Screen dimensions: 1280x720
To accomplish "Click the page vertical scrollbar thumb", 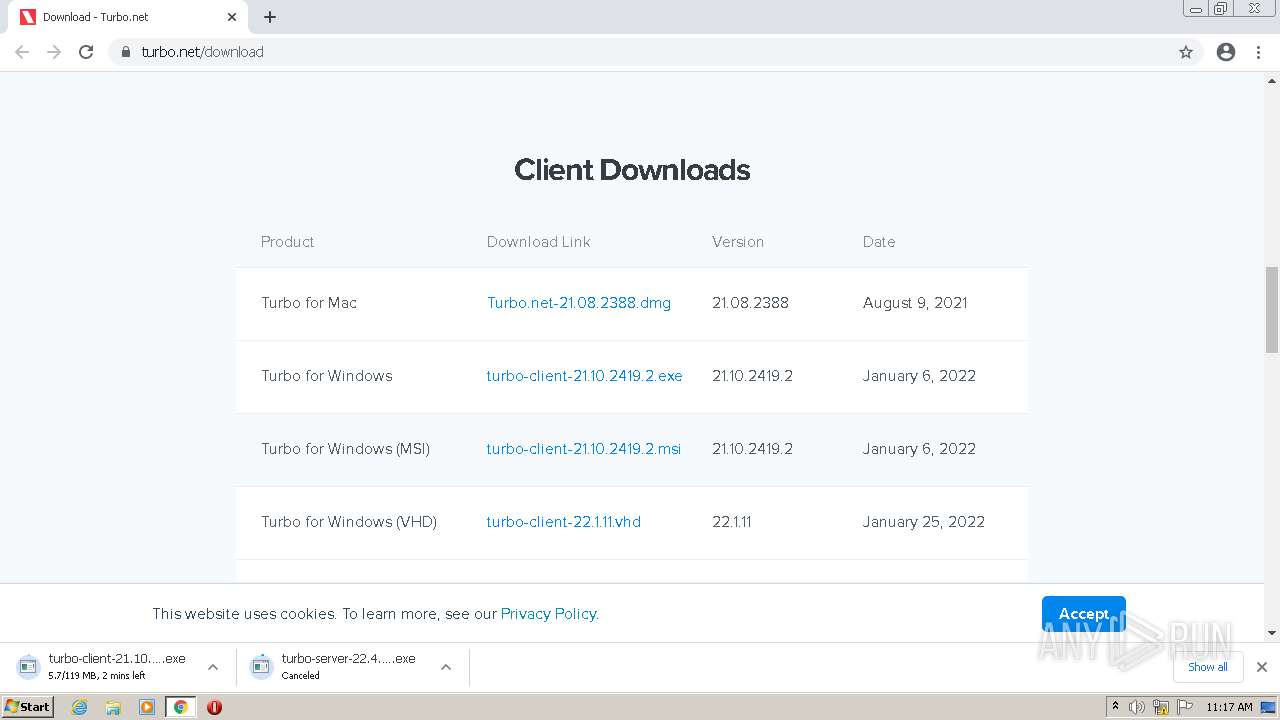I will tap(1272, 310).
